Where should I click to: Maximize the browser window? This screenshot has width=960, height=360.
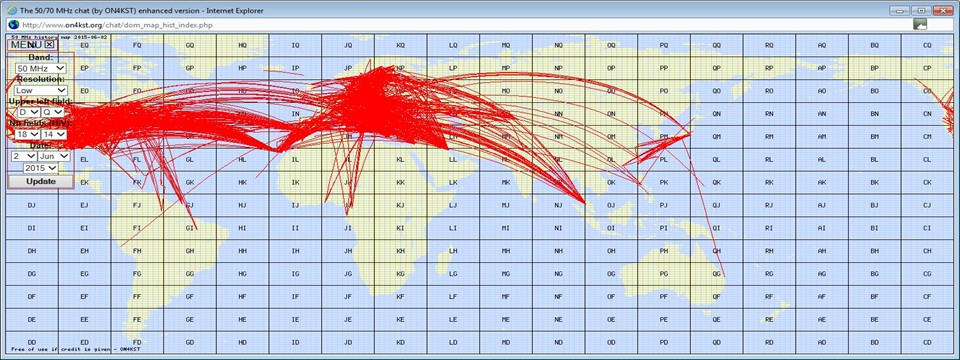(921, 10)
